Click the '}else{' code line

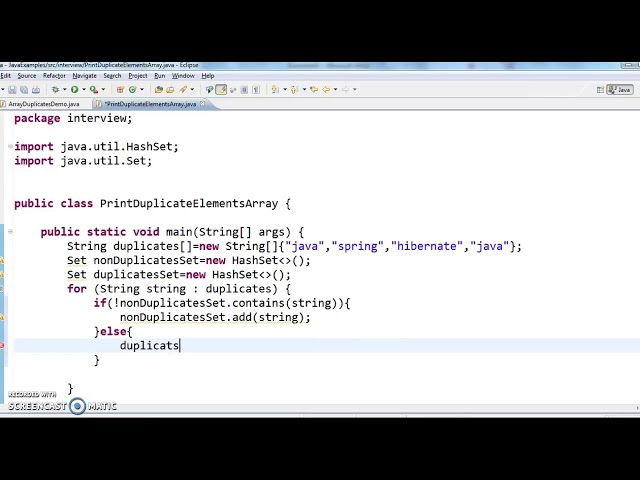click(113, 331)
